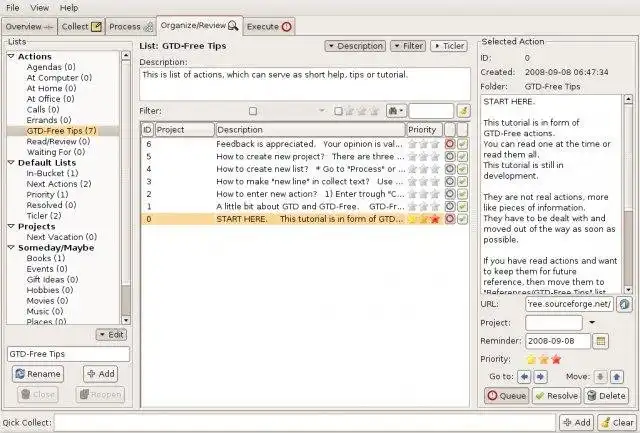Click Add button beside Quick Collect

[577, 422]
